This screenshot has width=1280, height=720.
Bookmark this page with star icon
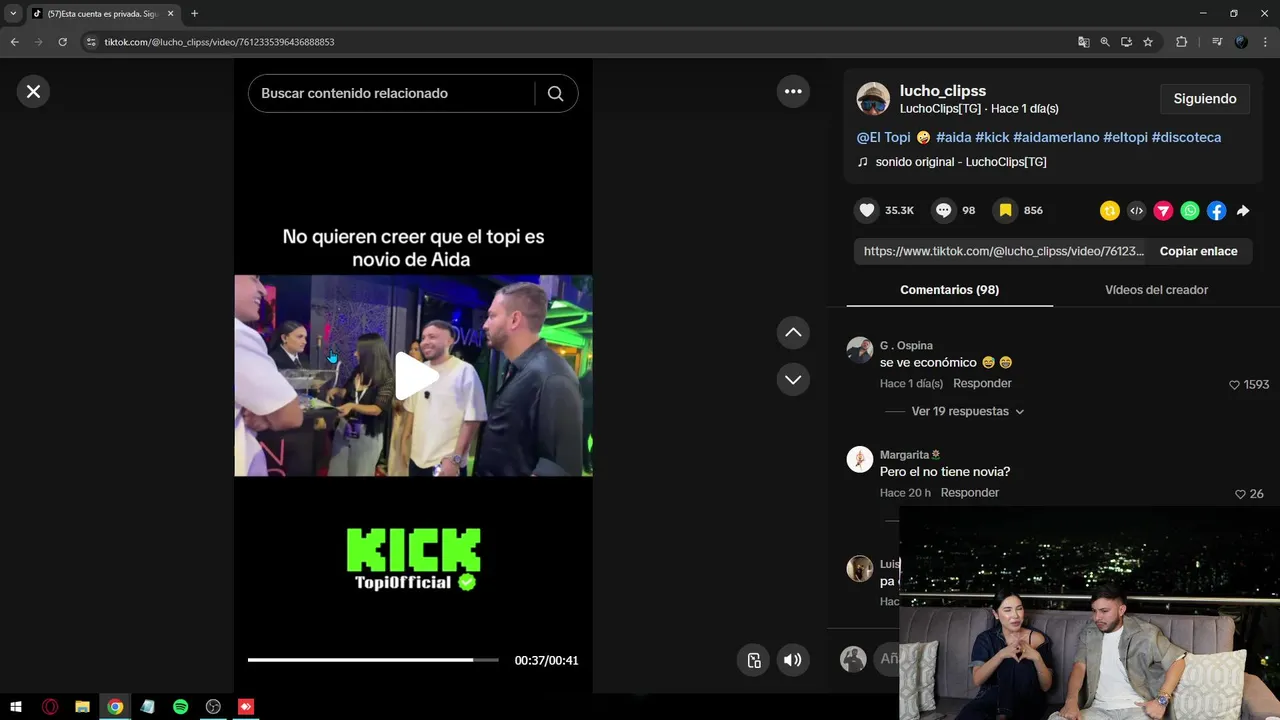[x=1148, y=42]
